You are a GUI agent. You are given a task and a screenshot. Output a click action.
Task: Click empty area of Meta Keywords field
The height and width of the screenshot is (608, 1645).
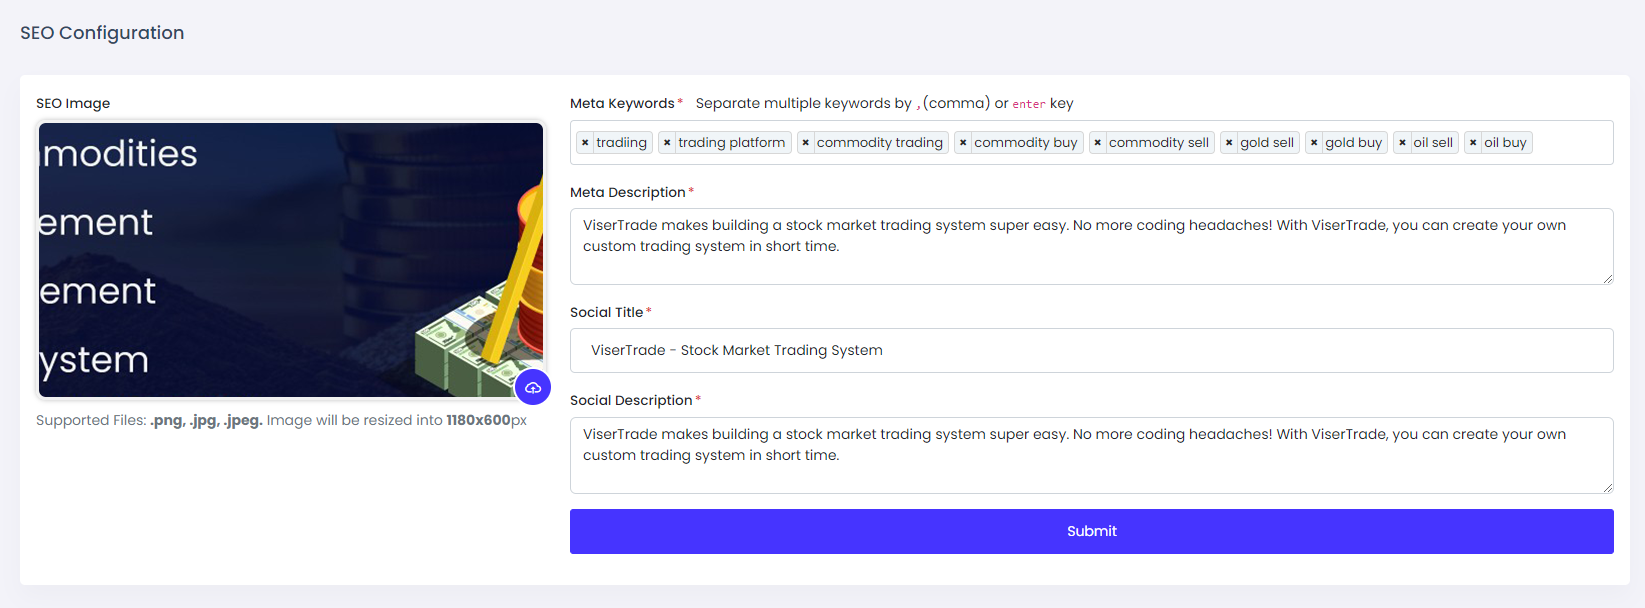coord(1570,143)
